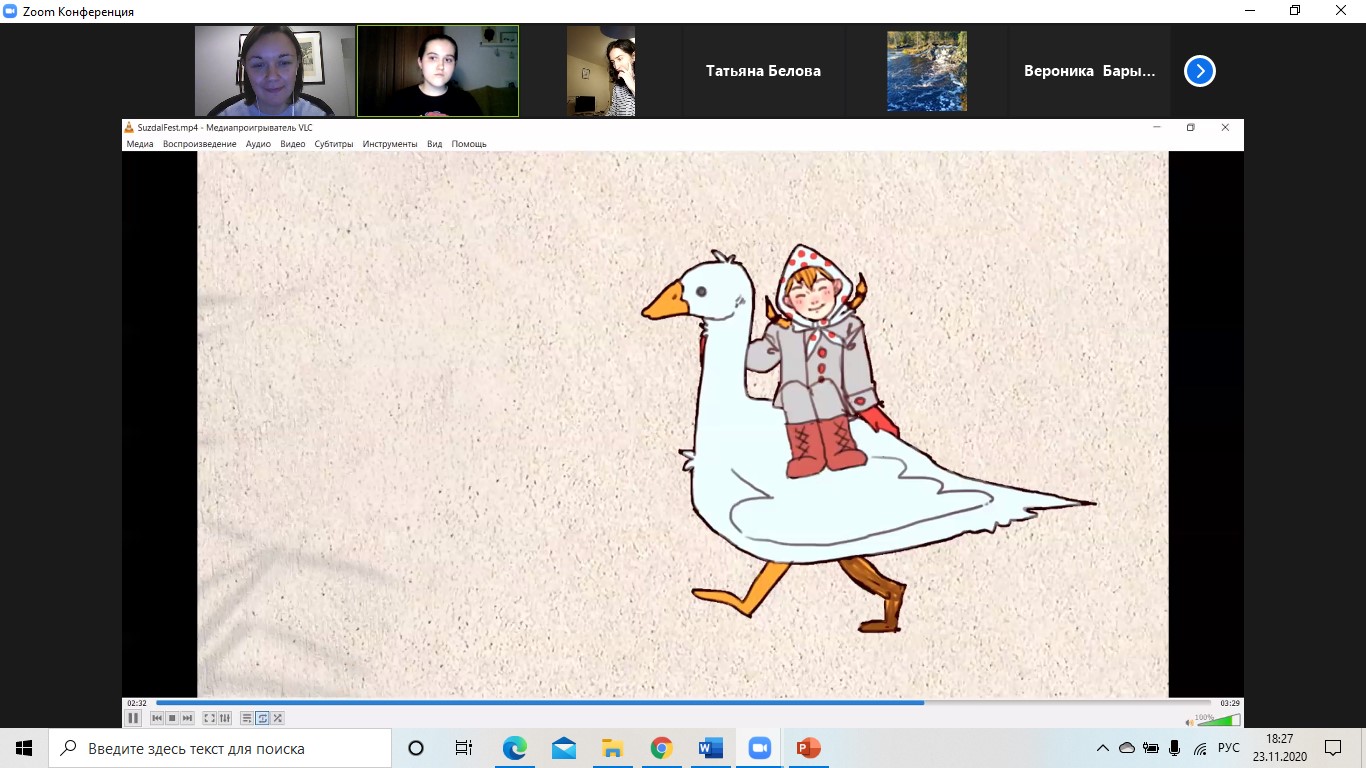This screenshot has height=768, width=1366.
Task: Open the Mail app from taskbar
Action: pyautogui.click(x=563, y=748)
